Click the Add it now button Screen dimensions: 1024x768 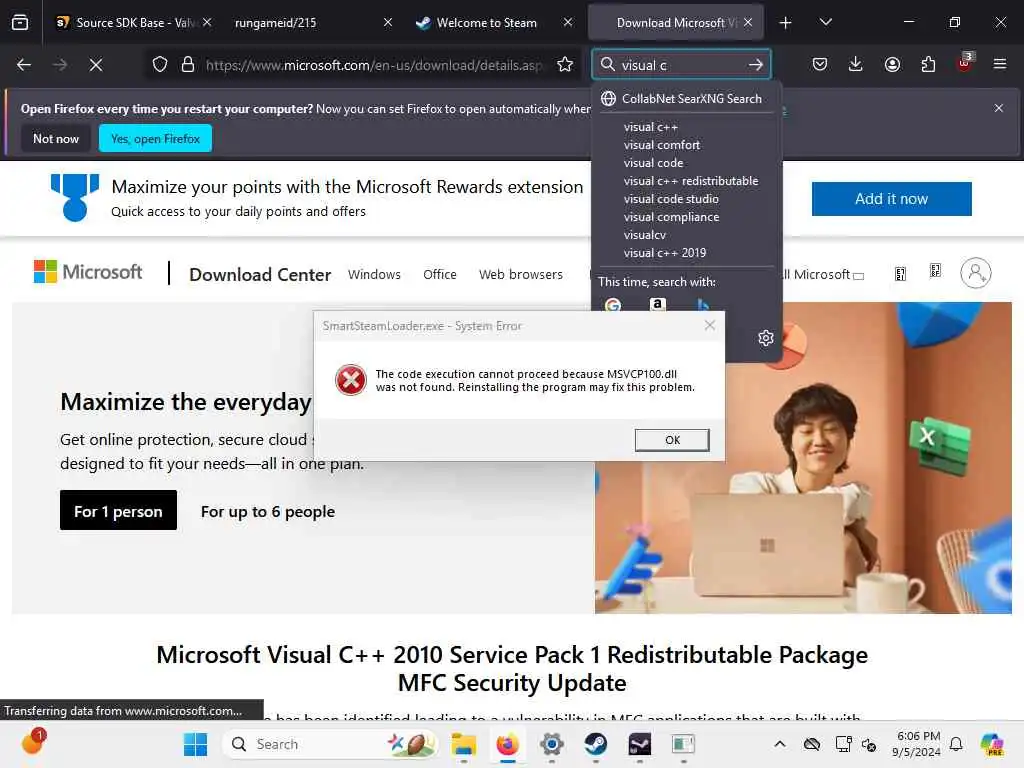[x=891, y=199]
